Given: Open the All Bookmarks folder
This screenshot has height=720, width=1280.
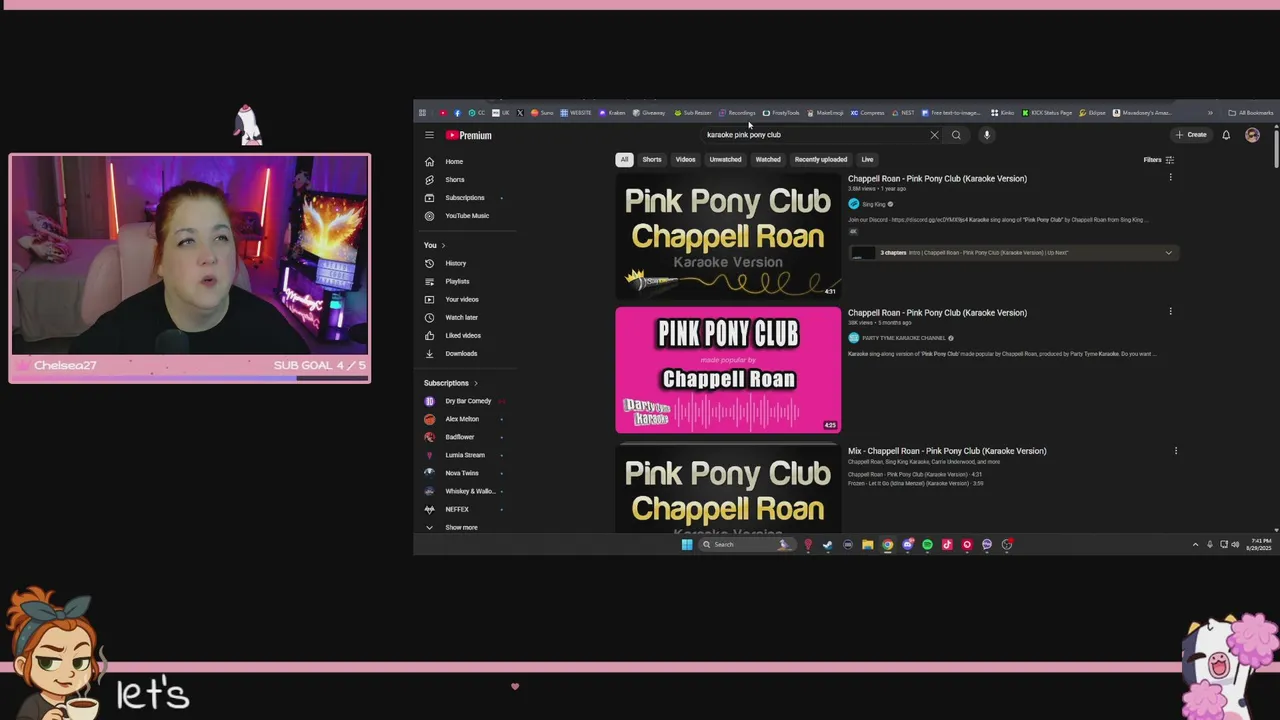Looking at the screenshot, I should pyautogui.click(x=1251, y=113).
